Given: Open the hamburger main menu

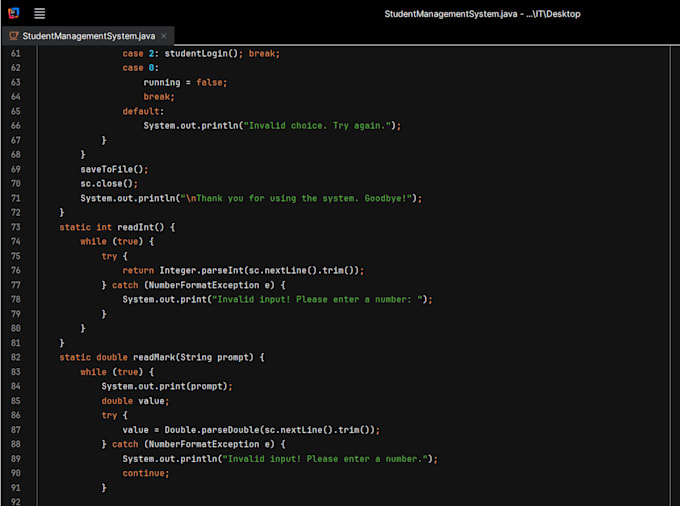Looking at the screenshot, I should click(39, 13).
